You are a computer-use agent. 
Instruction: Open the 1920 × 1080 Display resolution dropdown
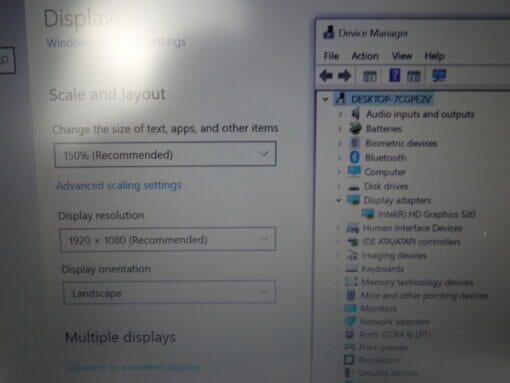point(168,239)
